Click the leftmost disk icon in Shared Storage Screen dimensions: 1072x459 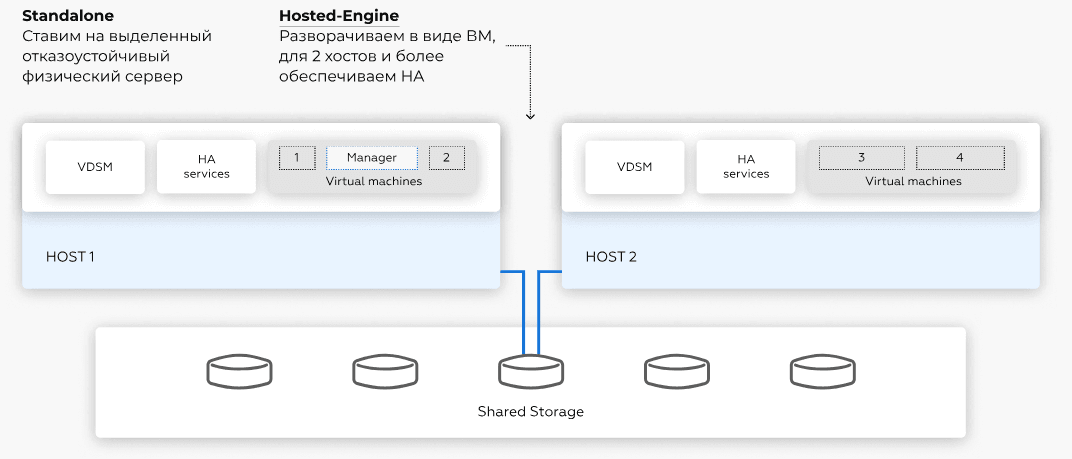click(x=239, y=372)
